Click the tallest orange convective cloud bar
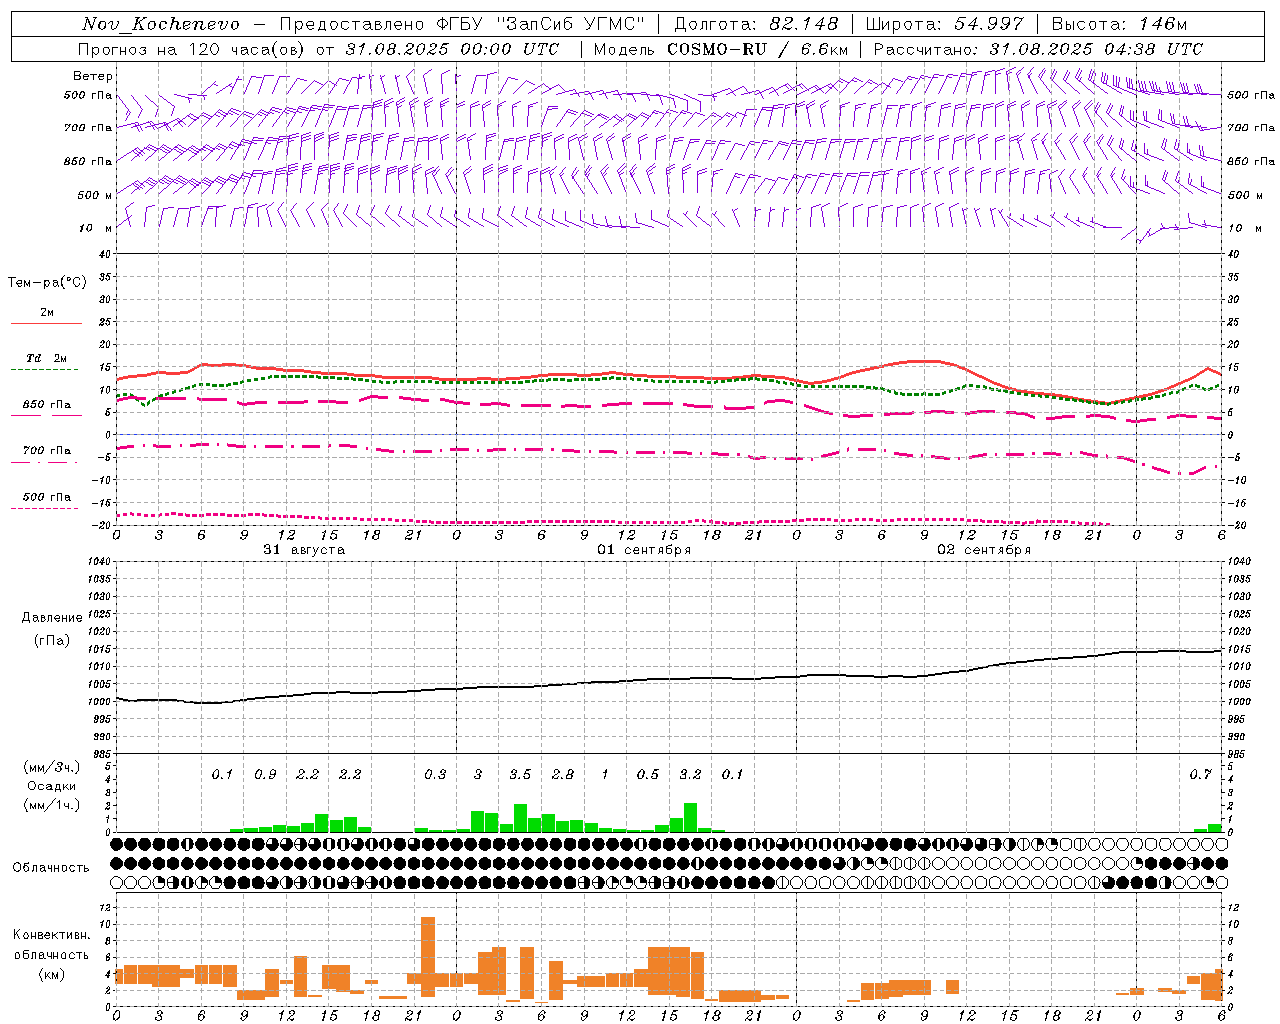This screenshot has width=1280, height=1024. [x=428, y=957]
